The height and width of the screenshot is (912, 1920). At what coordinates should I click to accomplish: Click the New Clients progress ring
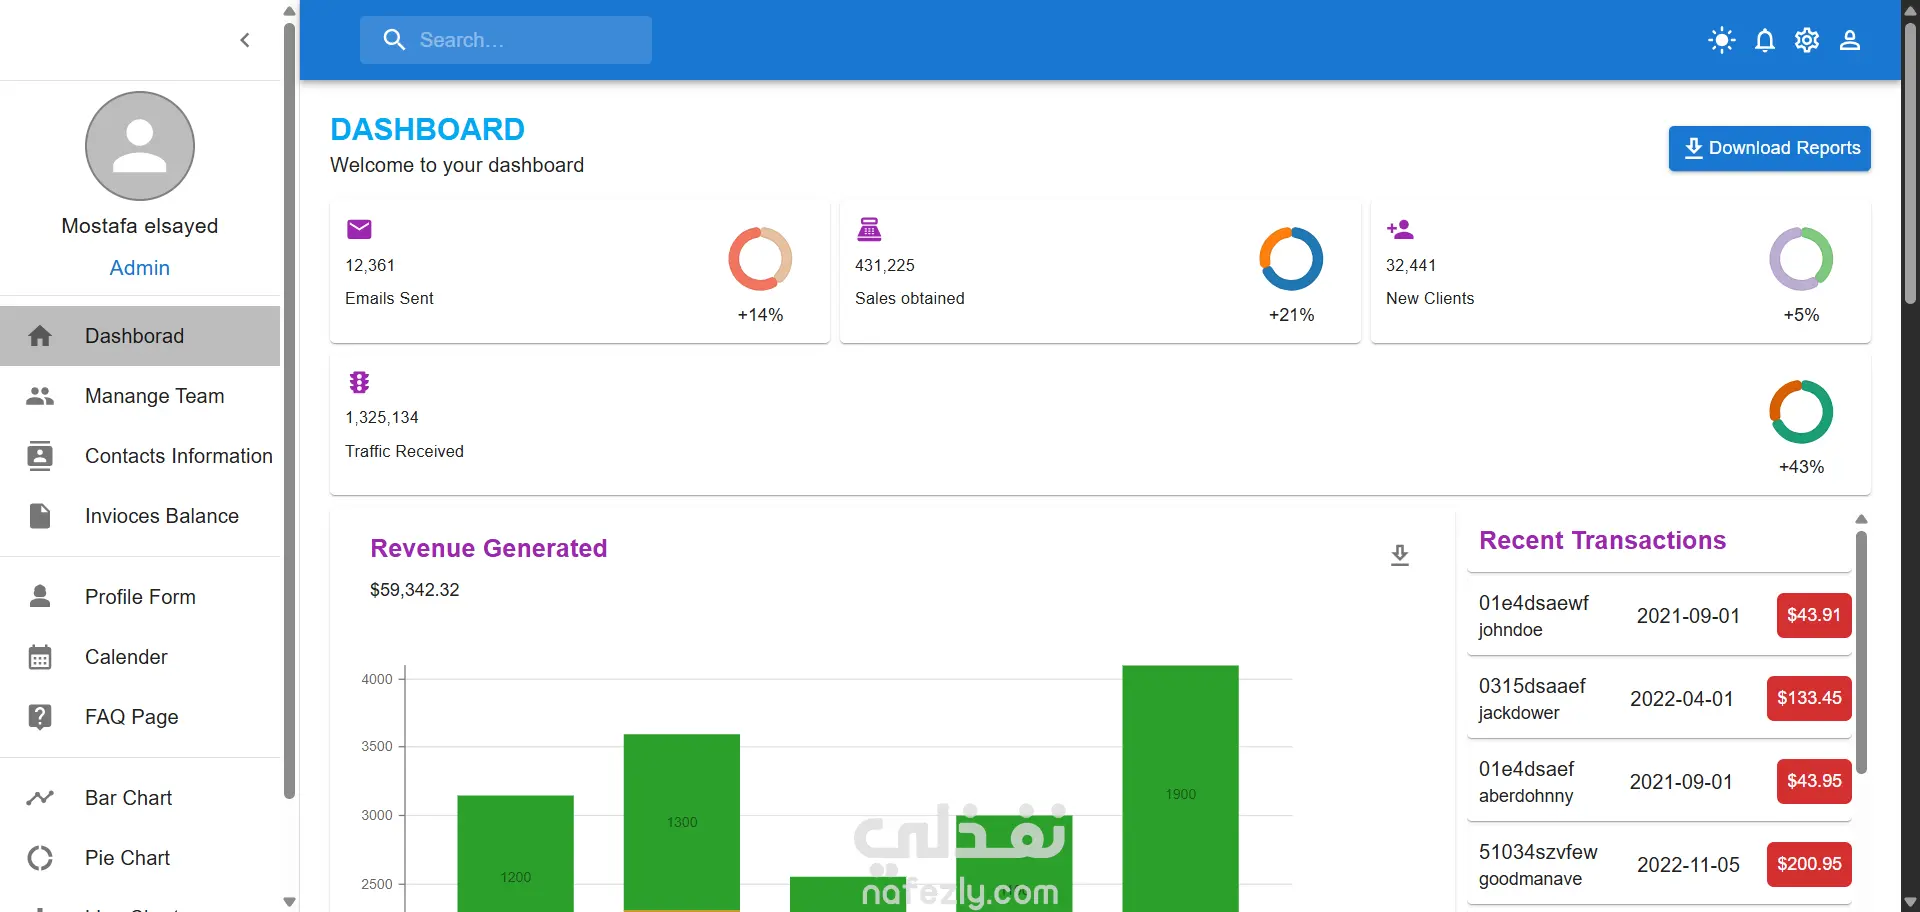(1801, 259)
